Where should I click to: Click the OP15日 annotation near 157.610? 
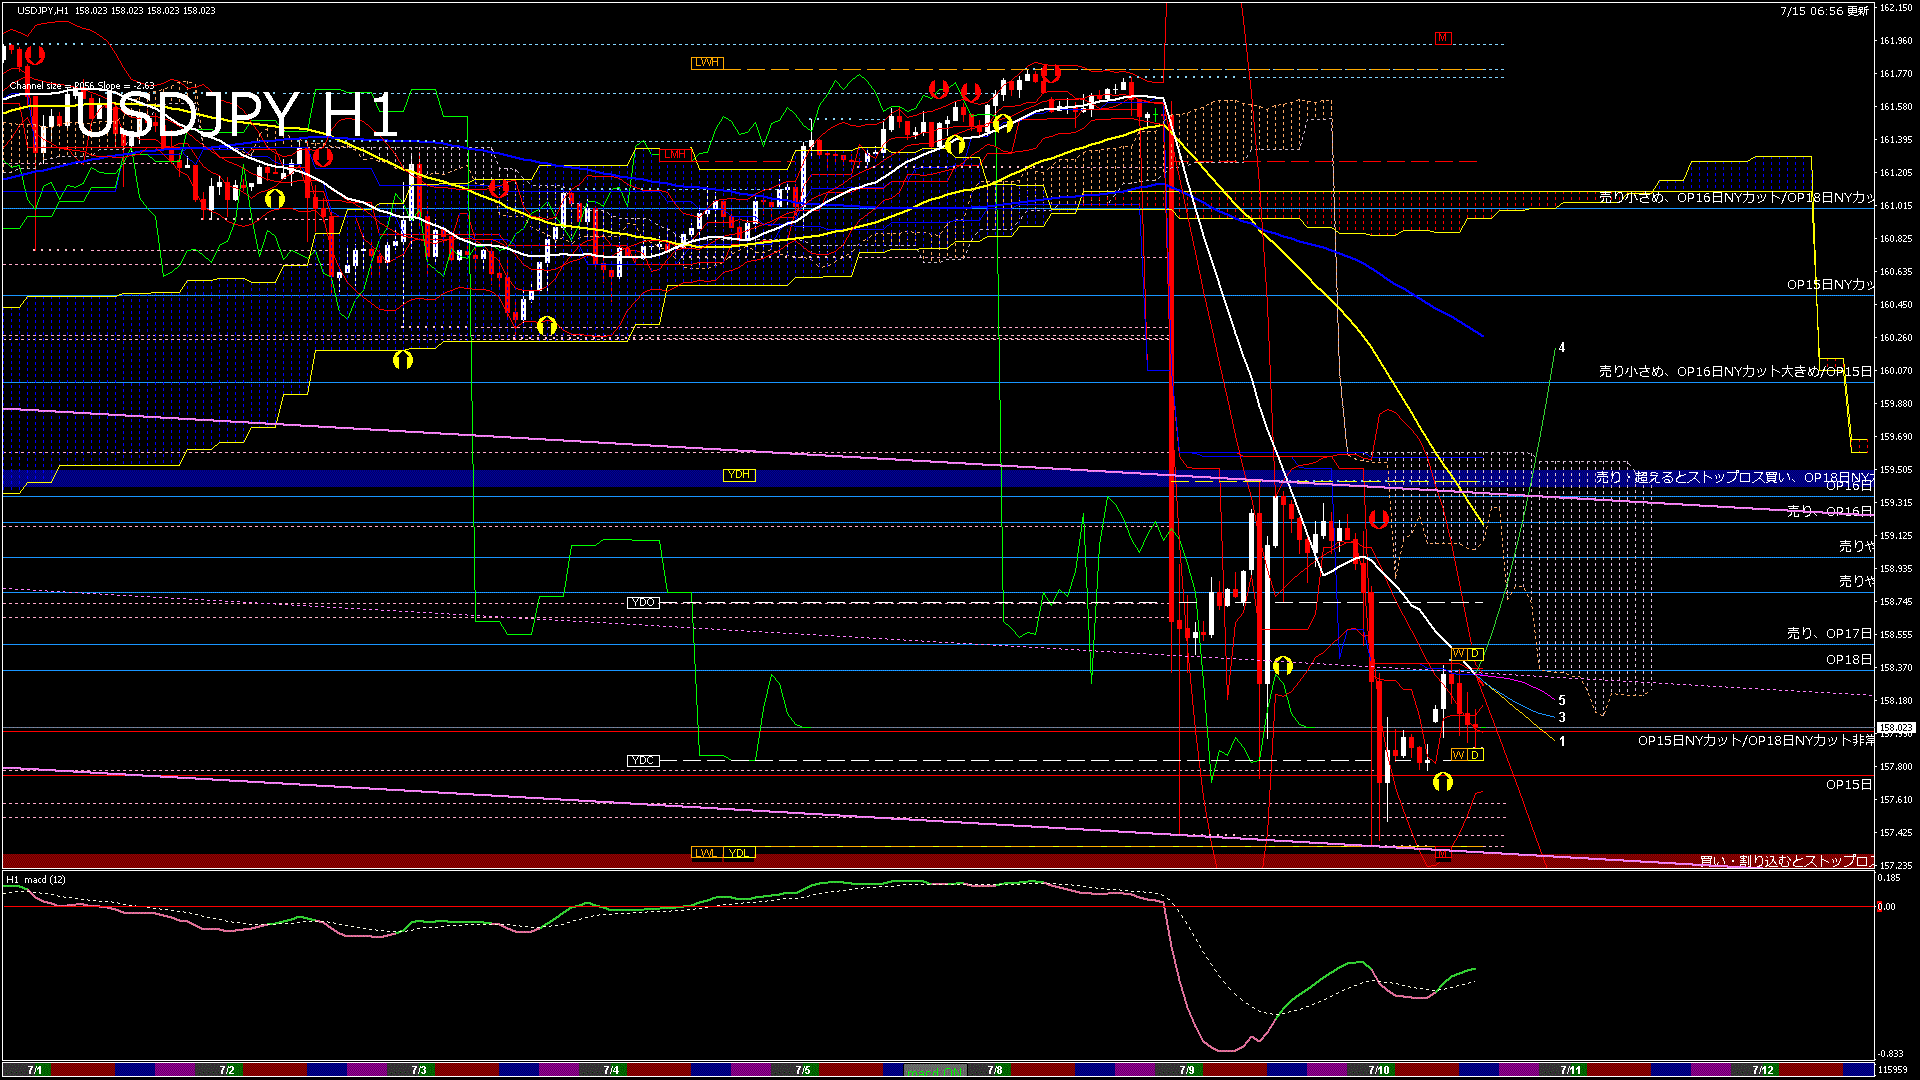point(1849,785)
